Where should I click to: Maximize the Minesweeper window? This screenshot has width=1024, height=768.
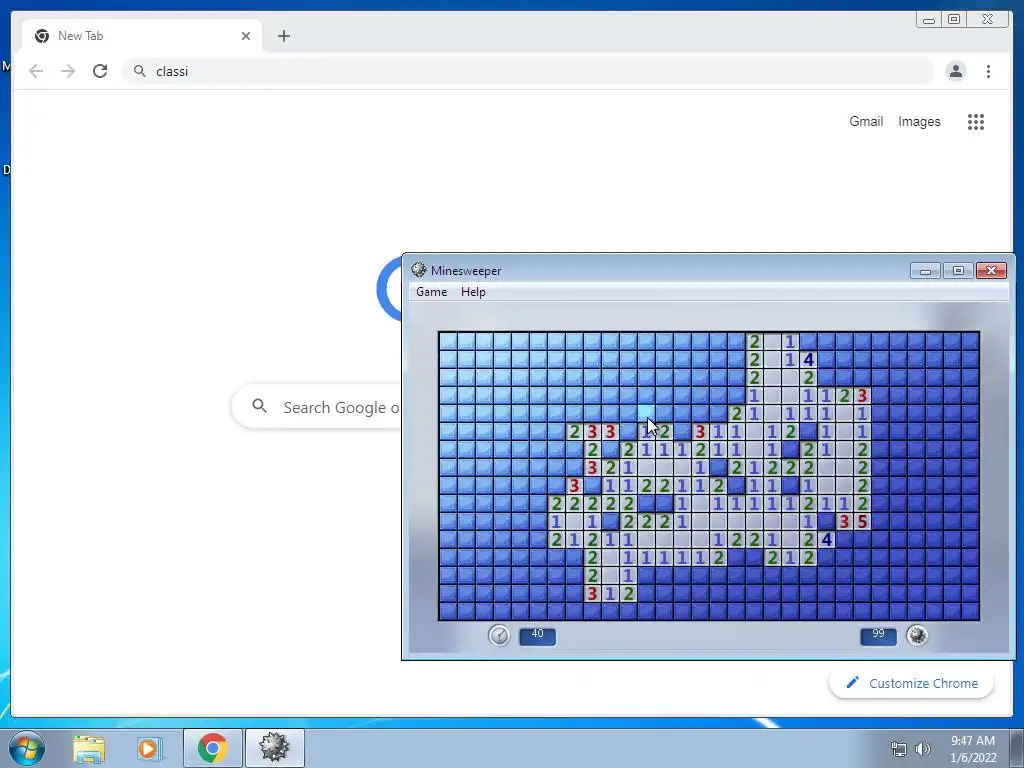click(958, 270)
